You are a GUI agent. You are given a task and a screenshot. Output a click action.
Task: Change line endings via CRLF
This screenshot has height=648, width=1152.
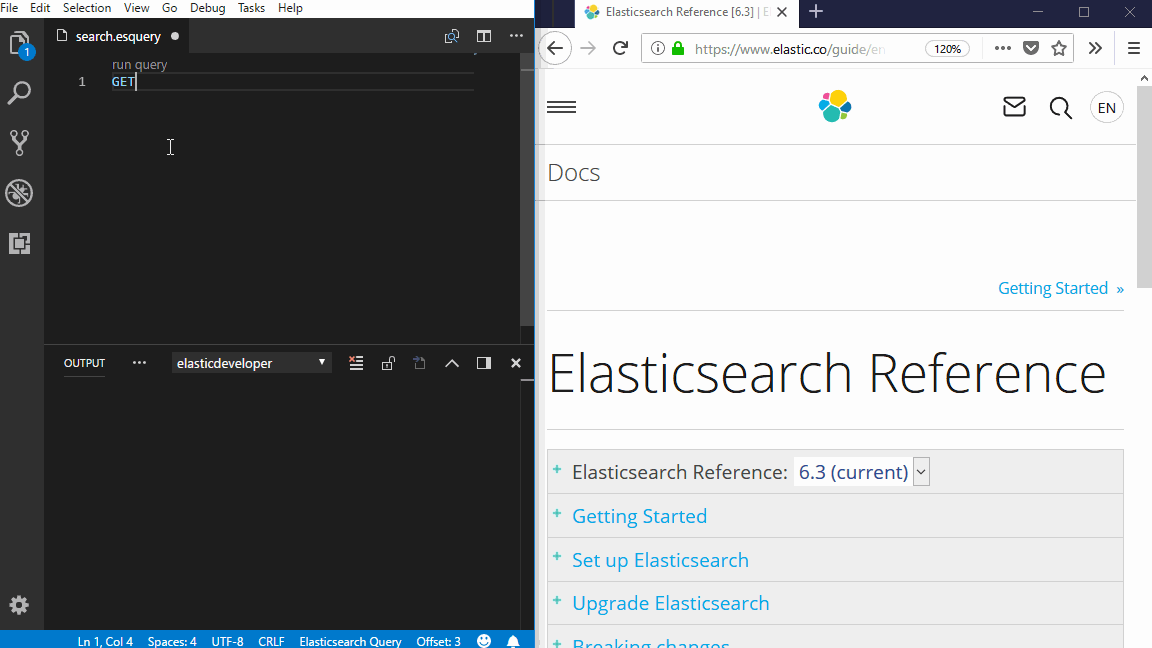[x=271, y=641]
